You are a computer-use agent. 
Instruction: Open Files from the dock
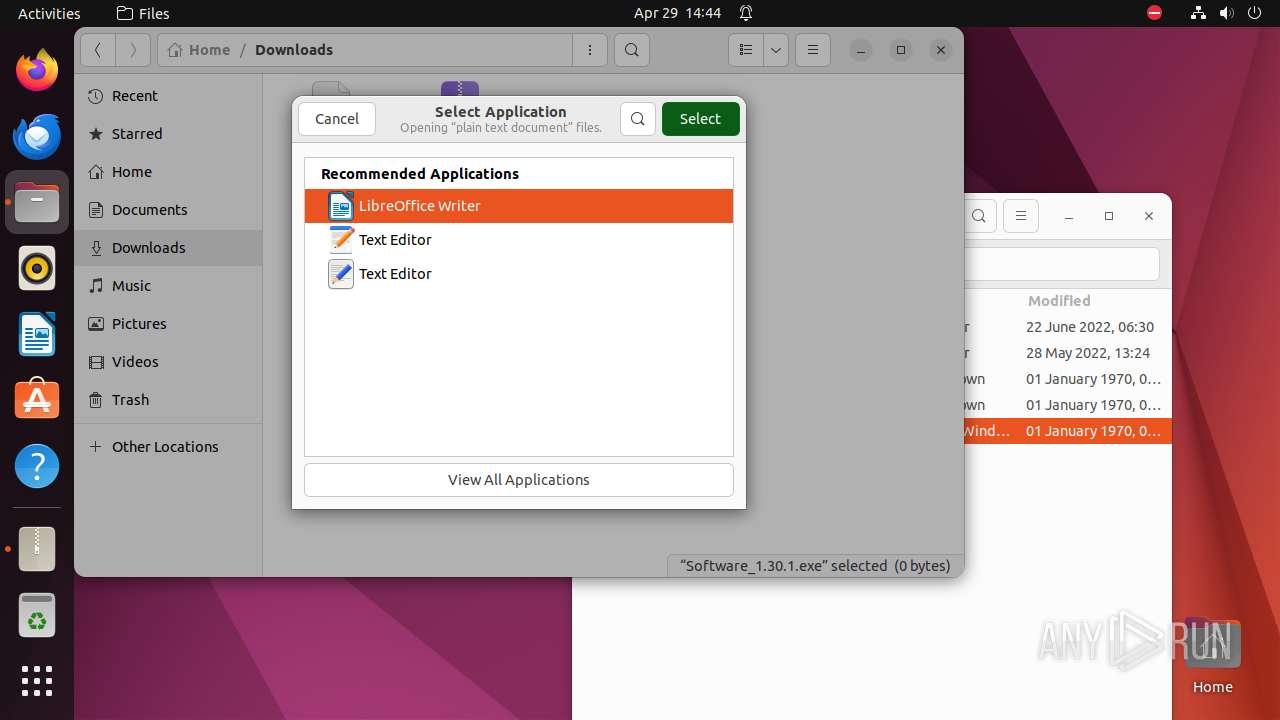tap(37, 202)
